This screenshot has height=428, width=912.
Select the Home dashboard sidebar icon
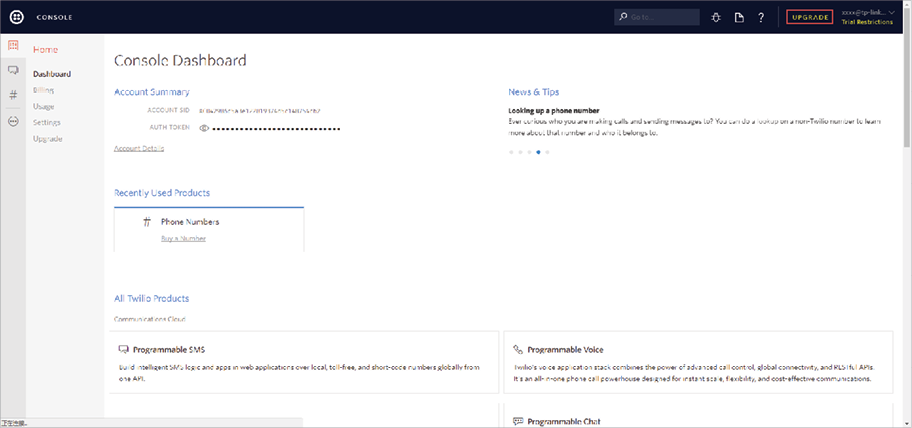(x=13, y=45)
